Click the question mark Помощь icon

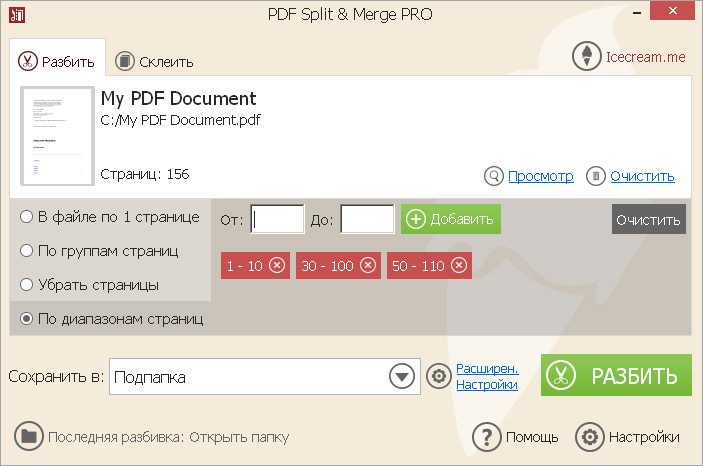tap(486, 436)
